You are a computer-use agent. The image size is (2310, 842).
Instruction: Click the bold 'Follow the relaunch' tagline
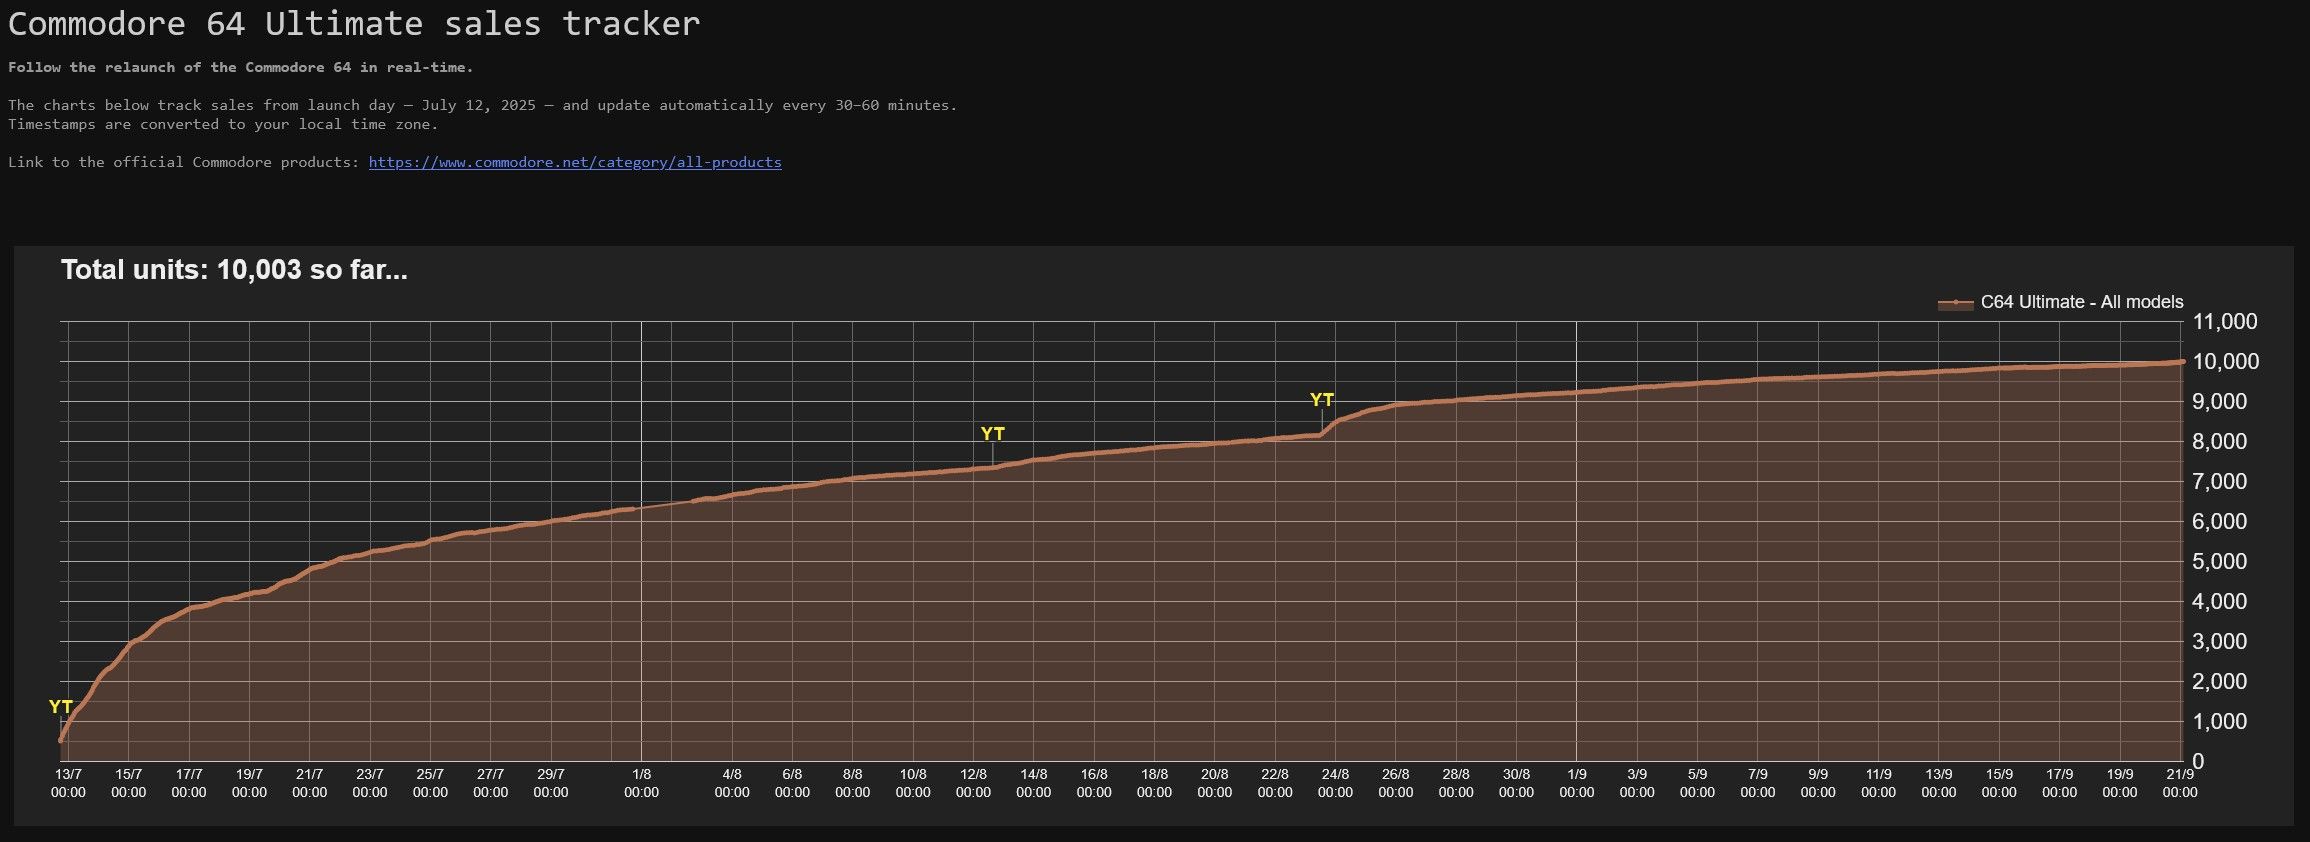240,68
